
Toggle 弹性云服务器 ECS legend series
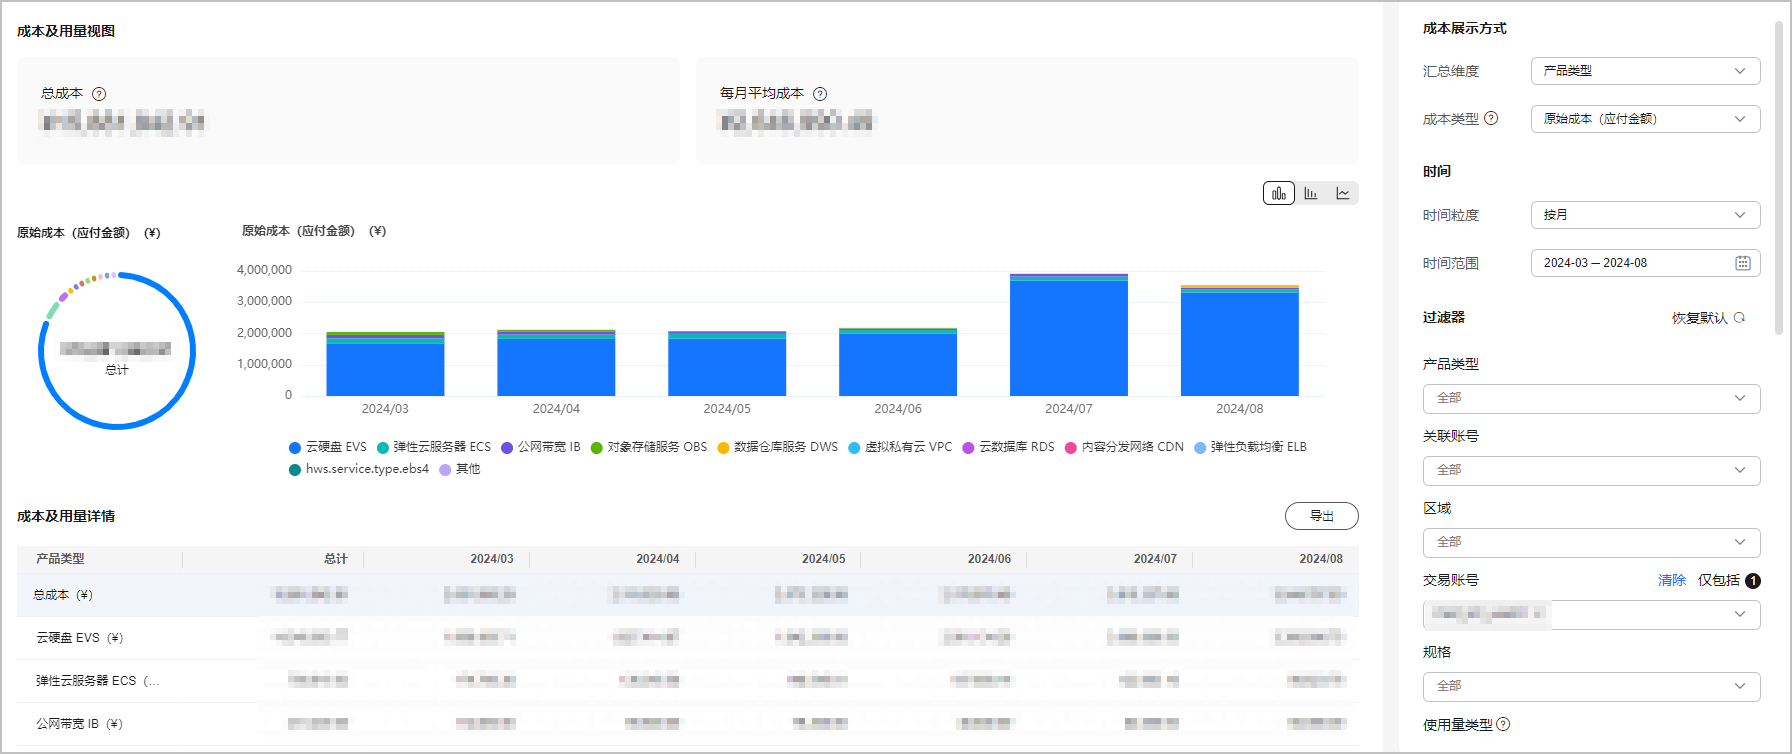434,447
